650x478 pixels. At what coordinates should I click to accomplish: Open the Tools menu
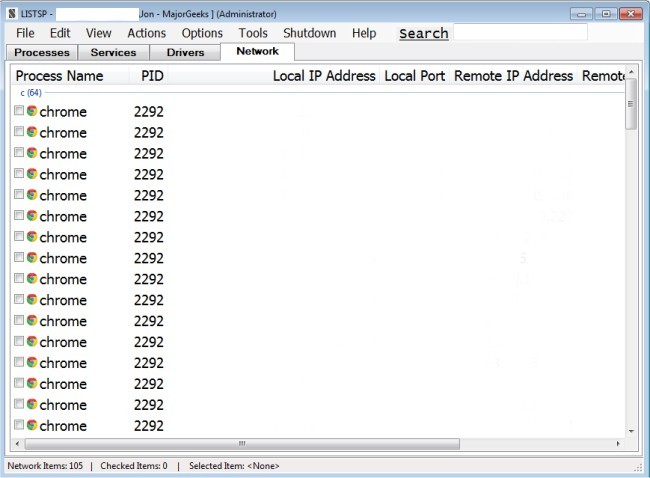[253, 33]
